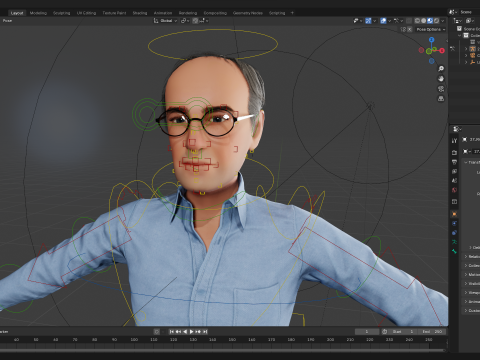The image size is (480, 360).
Task: Play the animation in reverse
Action: point(185,332)
